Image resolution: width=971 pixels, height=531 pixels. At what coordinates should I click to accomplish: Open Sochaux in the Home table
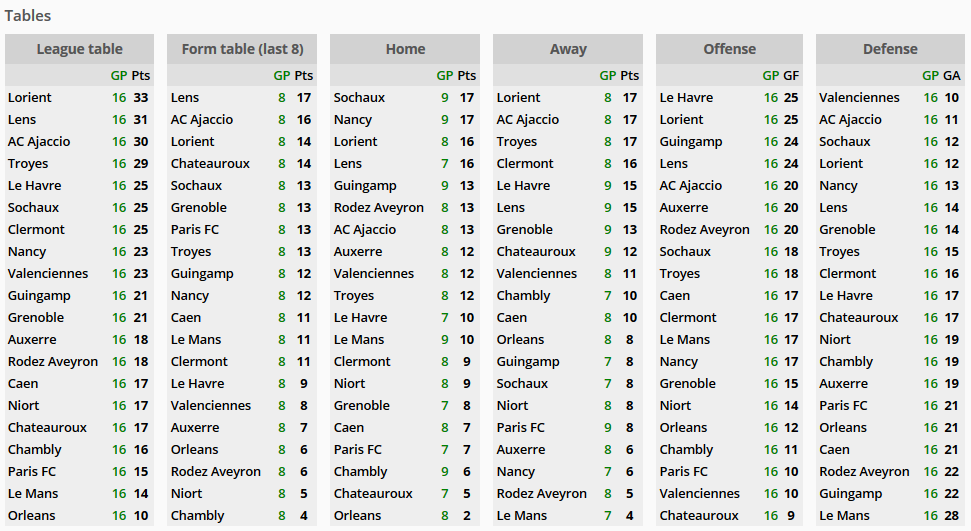(x=359, y=98)
